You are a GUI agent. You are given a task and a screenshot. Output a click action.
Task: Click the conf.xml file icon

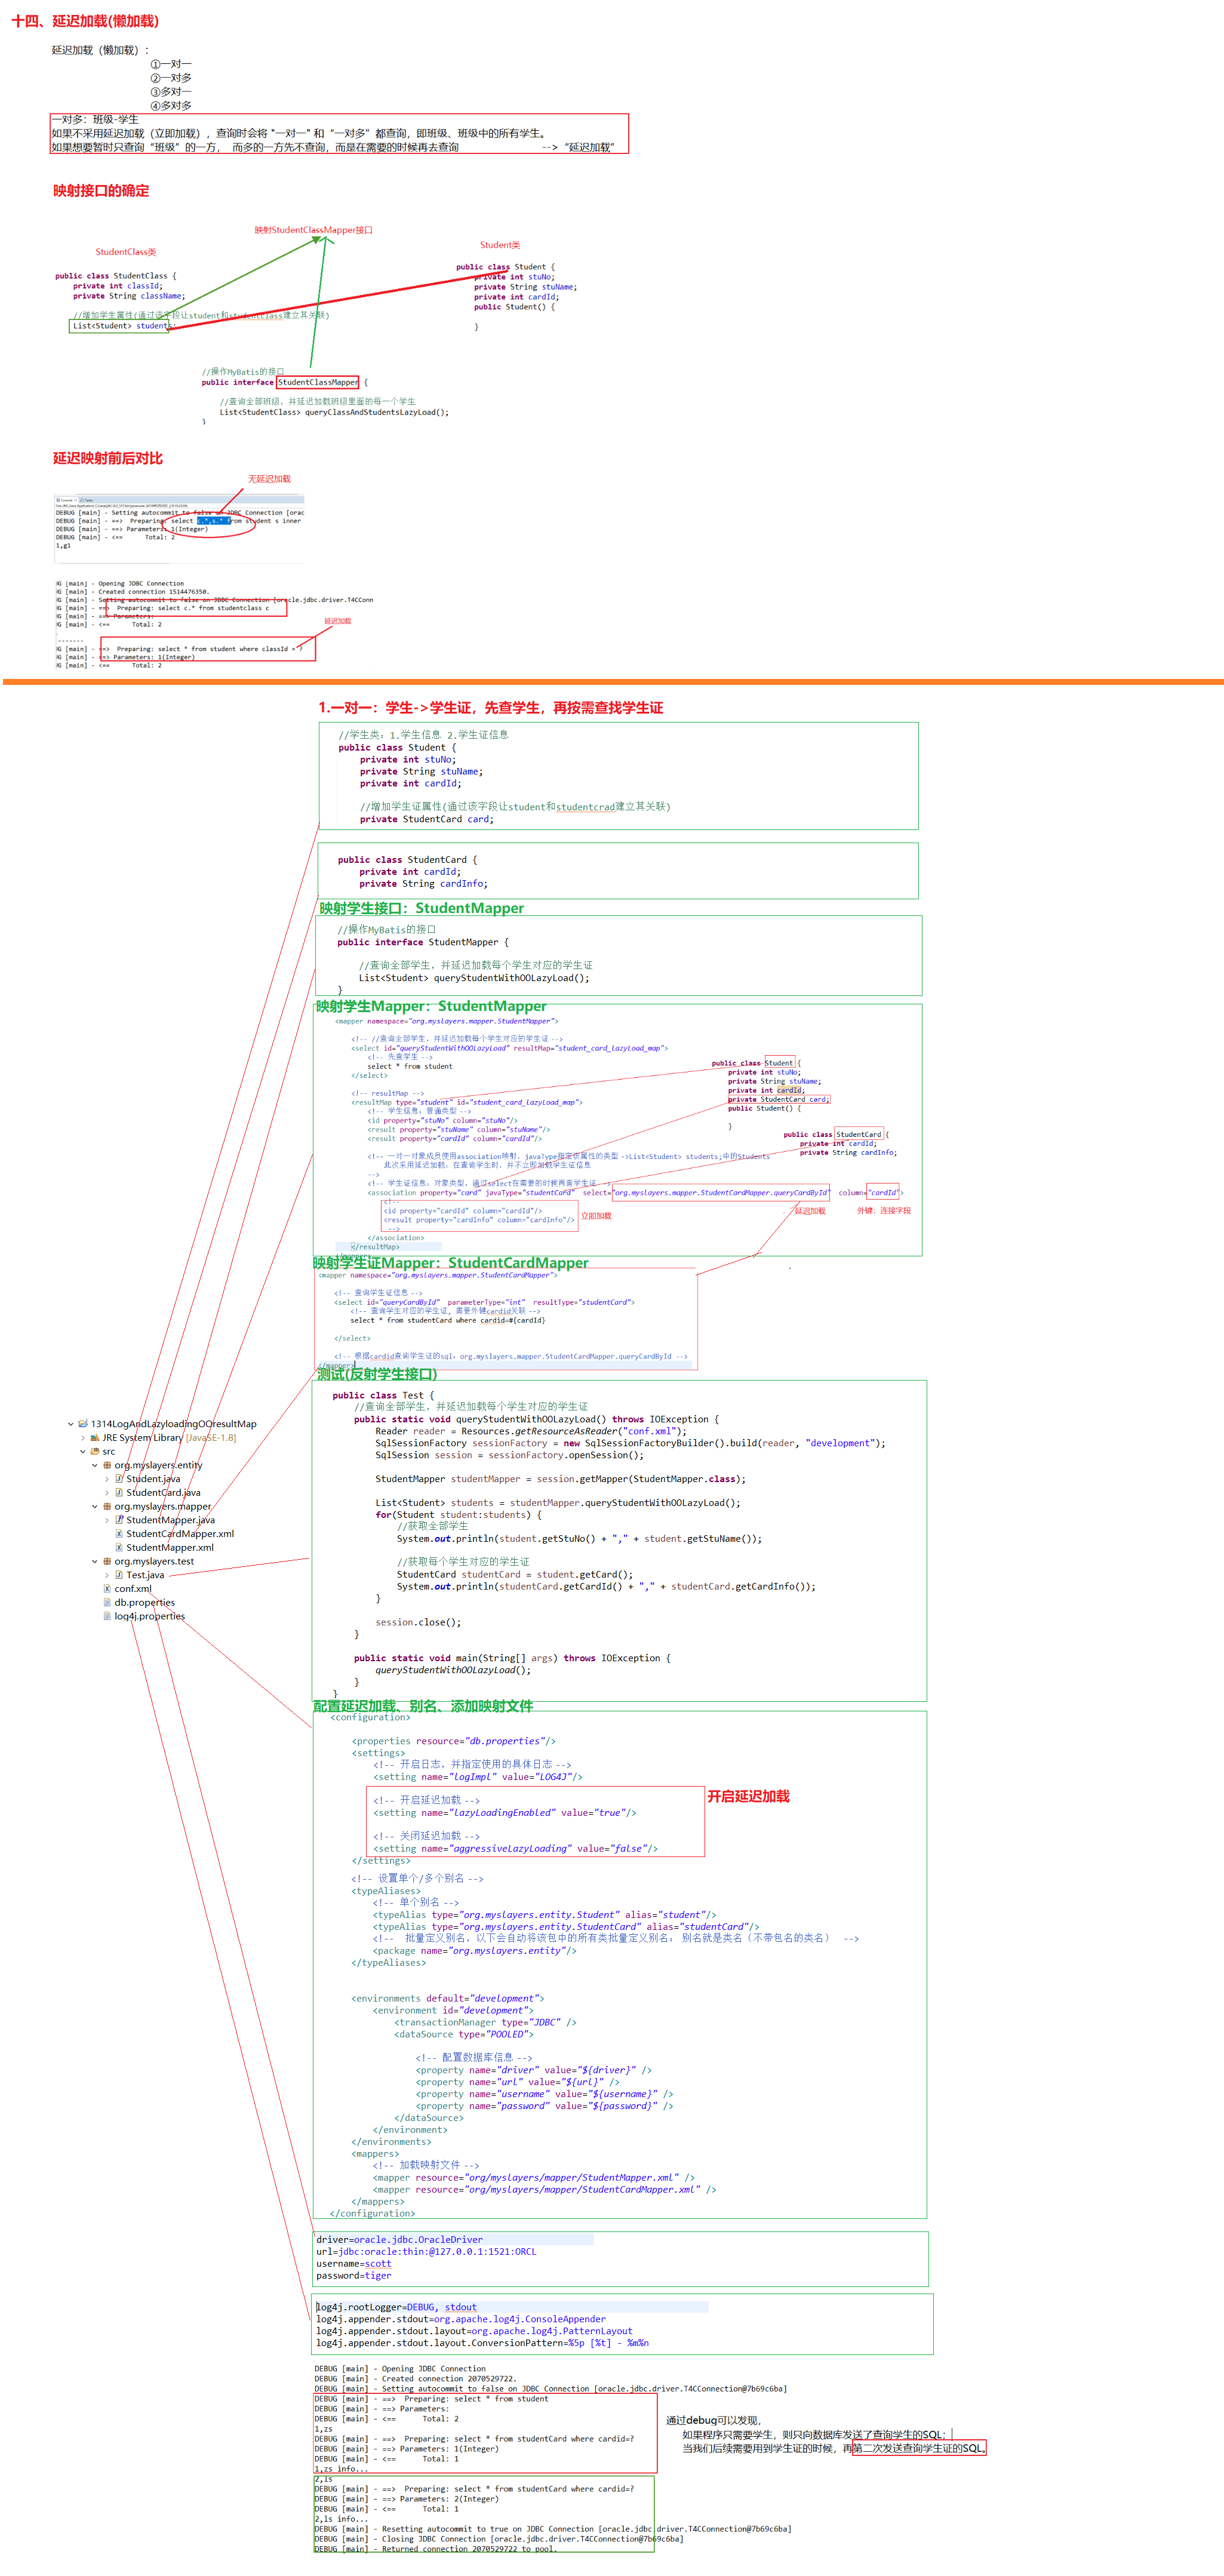coord(107,1589)
